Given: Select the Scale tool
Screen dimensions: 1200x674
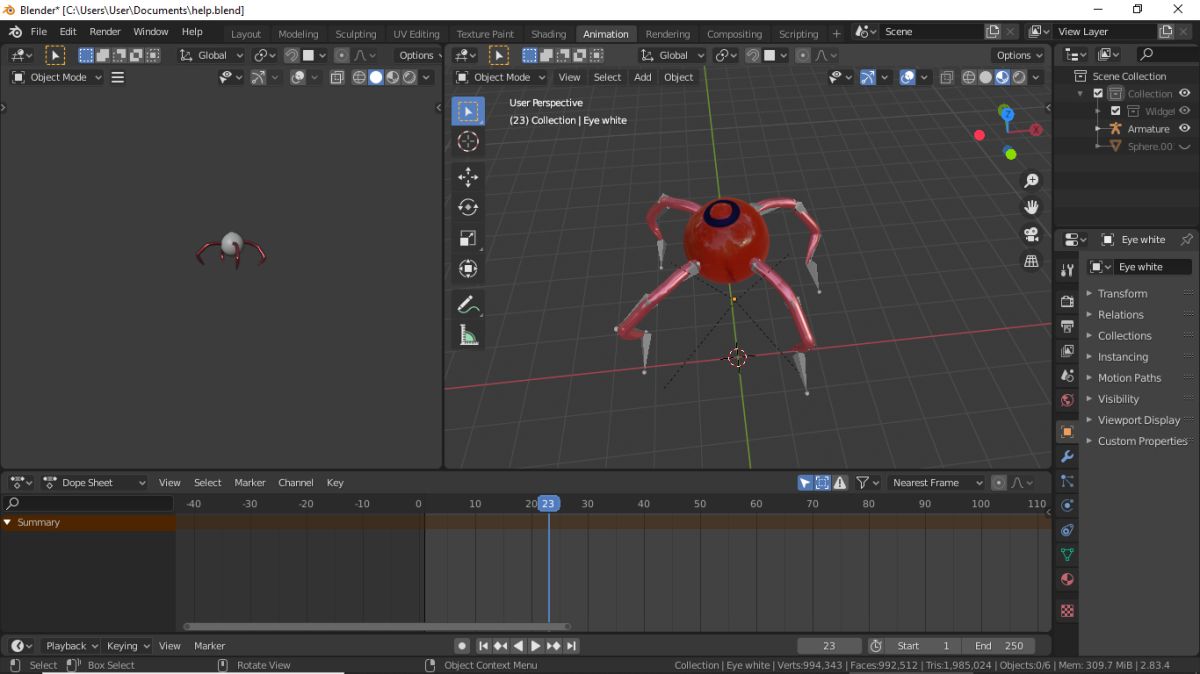Looking at the screenshot, I should pyautogui.click(x=467, y=238).
